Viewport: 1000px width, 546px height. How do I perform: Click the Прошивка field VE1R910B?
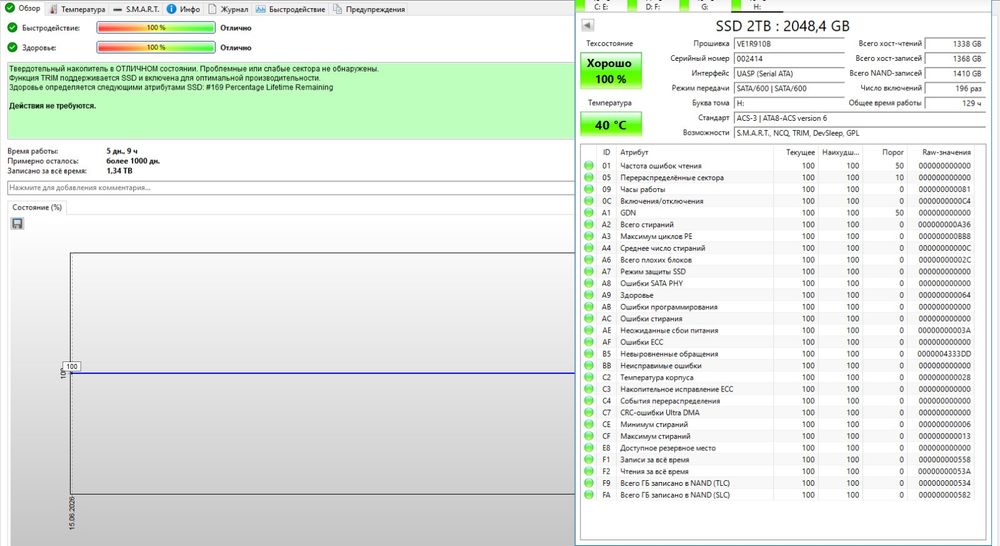pyautogui.click(x=789, y=44)
